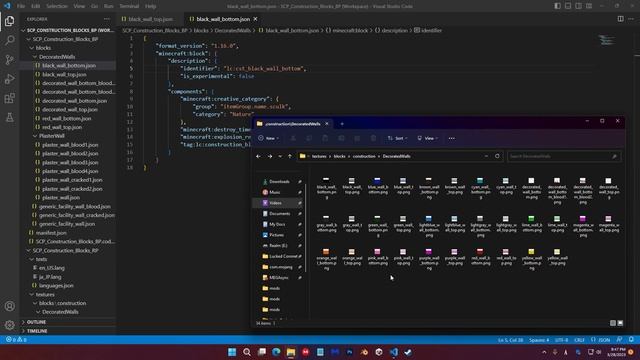The width and height of the screenshot is (640, 360).
Task: Open Blender from taskbar
Action: click(364, 352)
